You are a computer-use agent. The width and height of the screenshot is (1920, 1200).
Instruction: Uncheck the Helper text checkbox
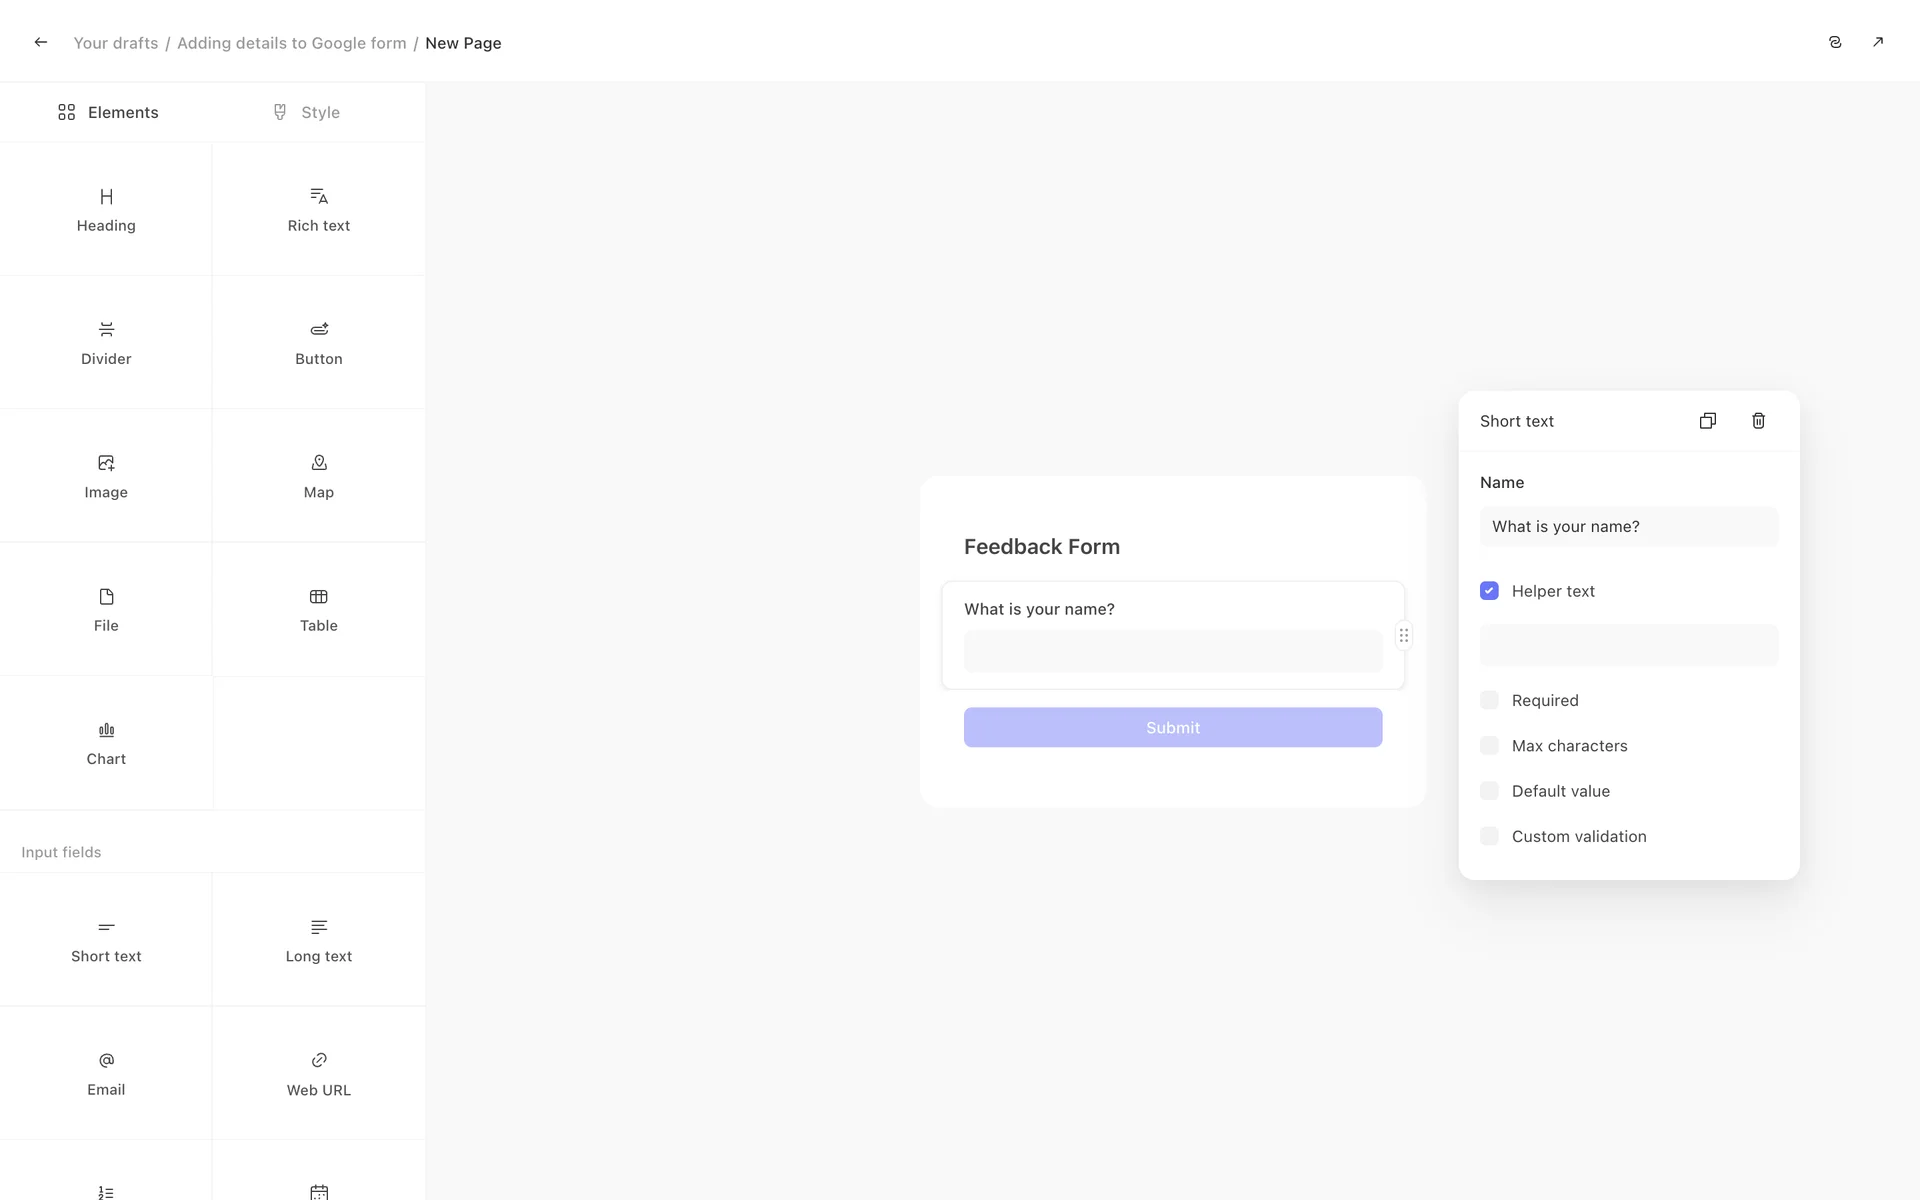(x=1489, y=591)
